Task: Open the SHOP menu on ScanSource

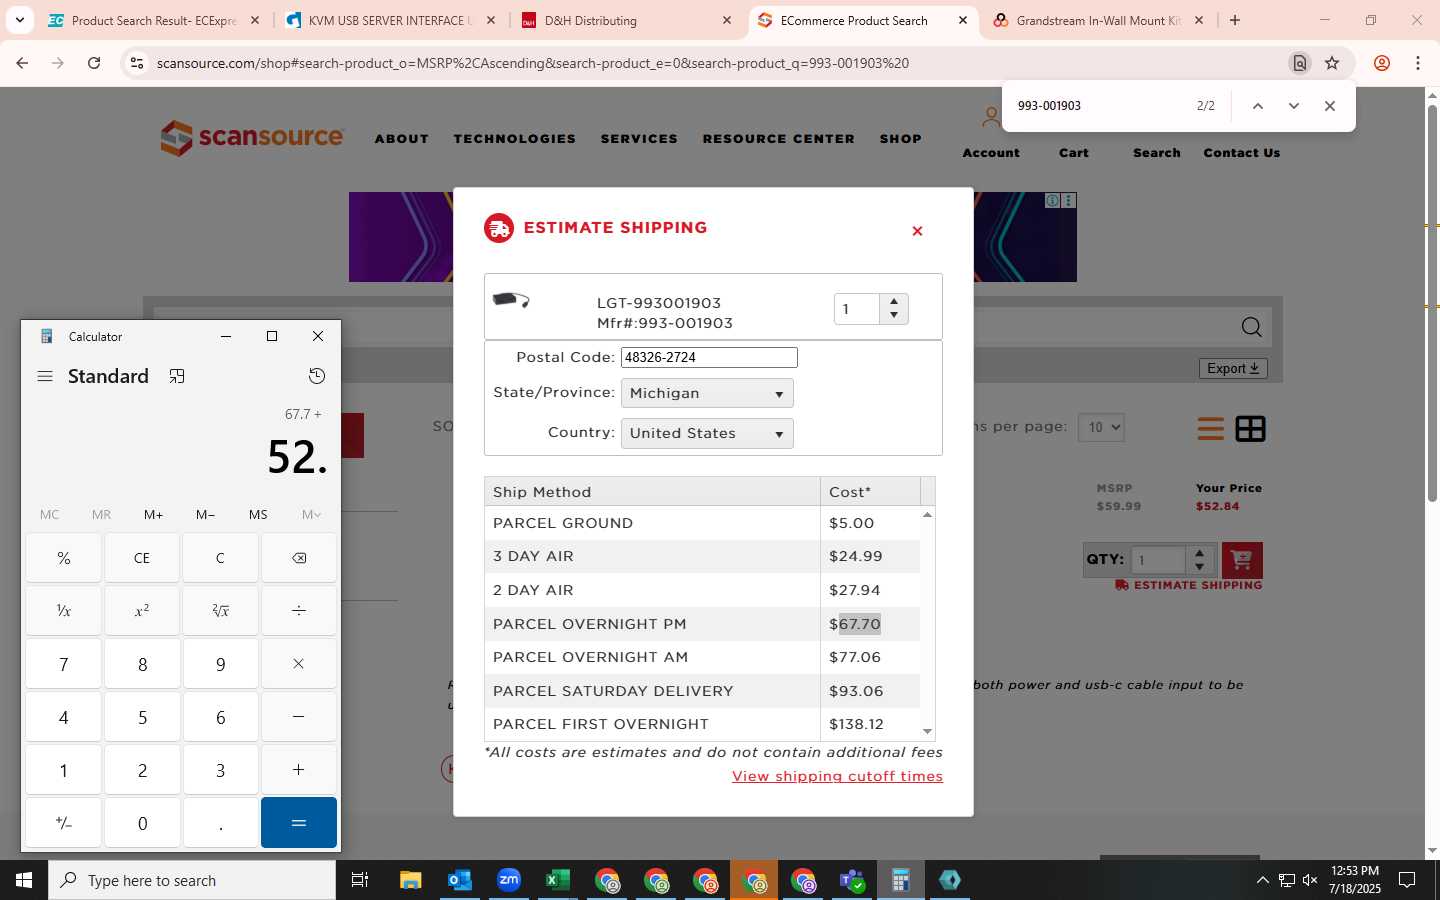Action: [x=901, y=139]
